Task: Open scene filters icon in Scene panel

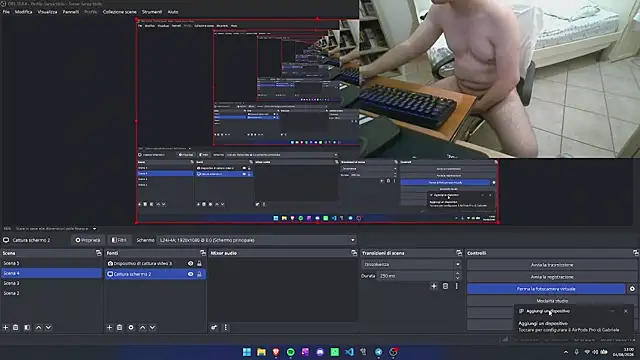Action: pos(27,327)
